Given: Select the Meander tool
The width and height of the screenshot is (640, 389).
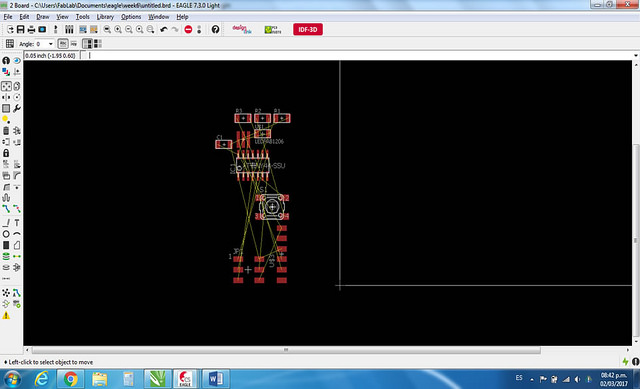Looking at the screenshot, I should [x=6, y=198].
